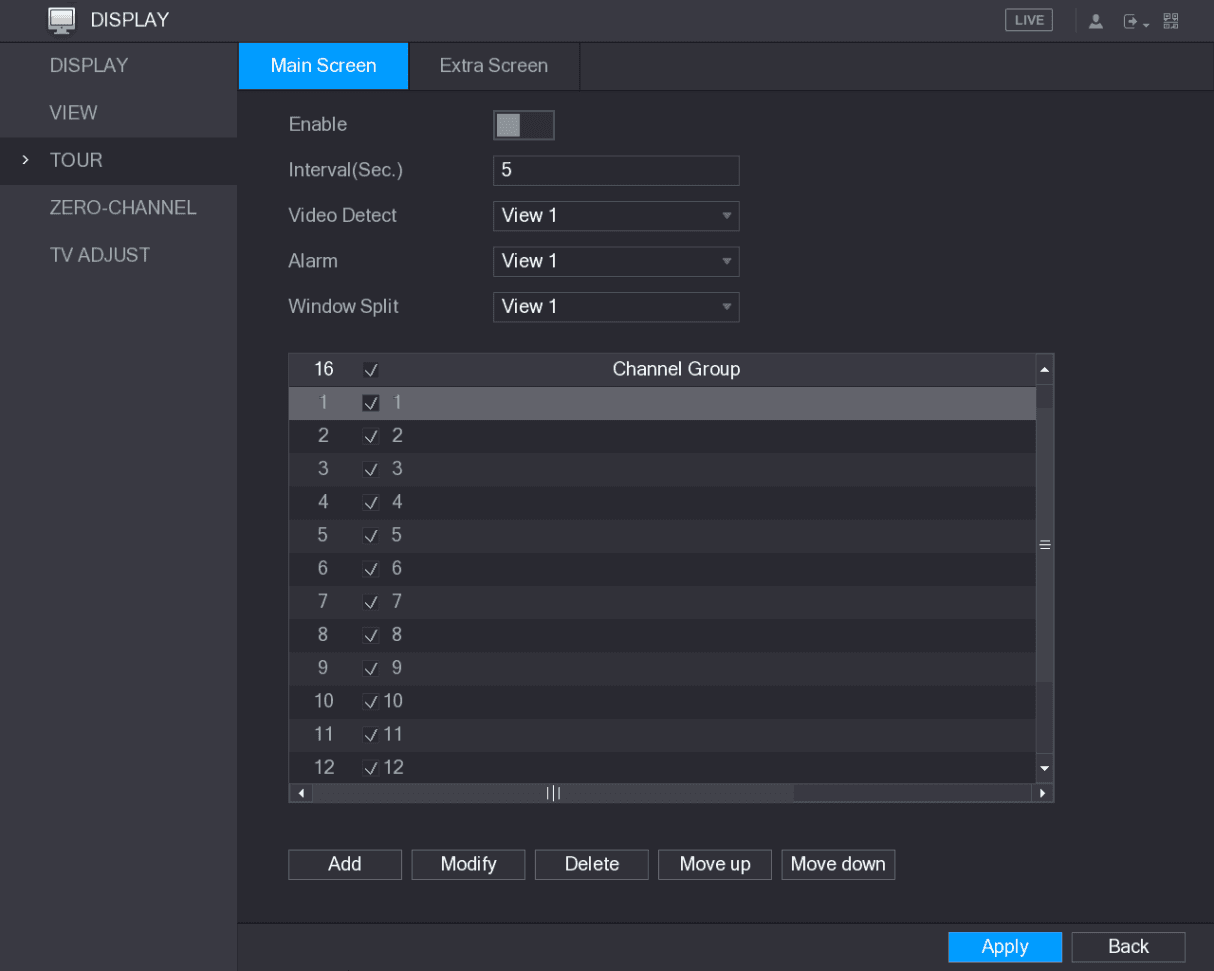Click the Delete button

click(592, 864)
